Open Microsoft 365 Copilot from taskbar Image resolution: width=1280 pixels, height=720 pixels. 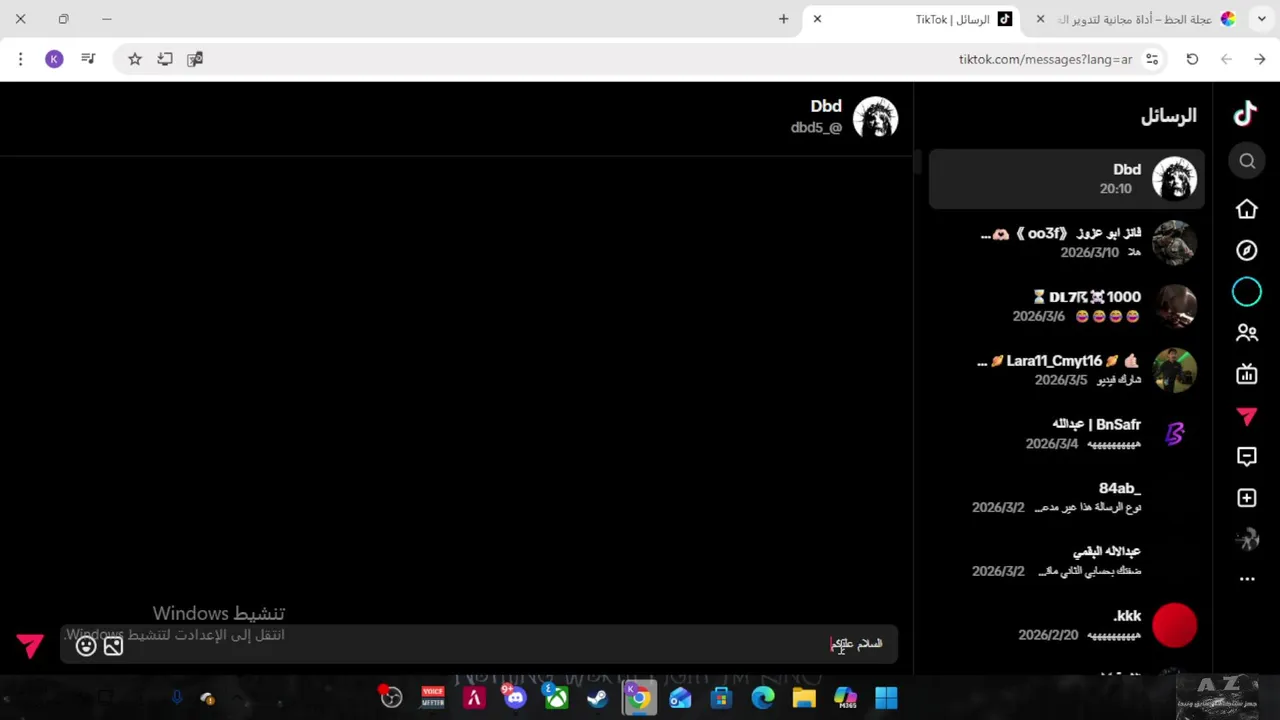pos(845,698)
